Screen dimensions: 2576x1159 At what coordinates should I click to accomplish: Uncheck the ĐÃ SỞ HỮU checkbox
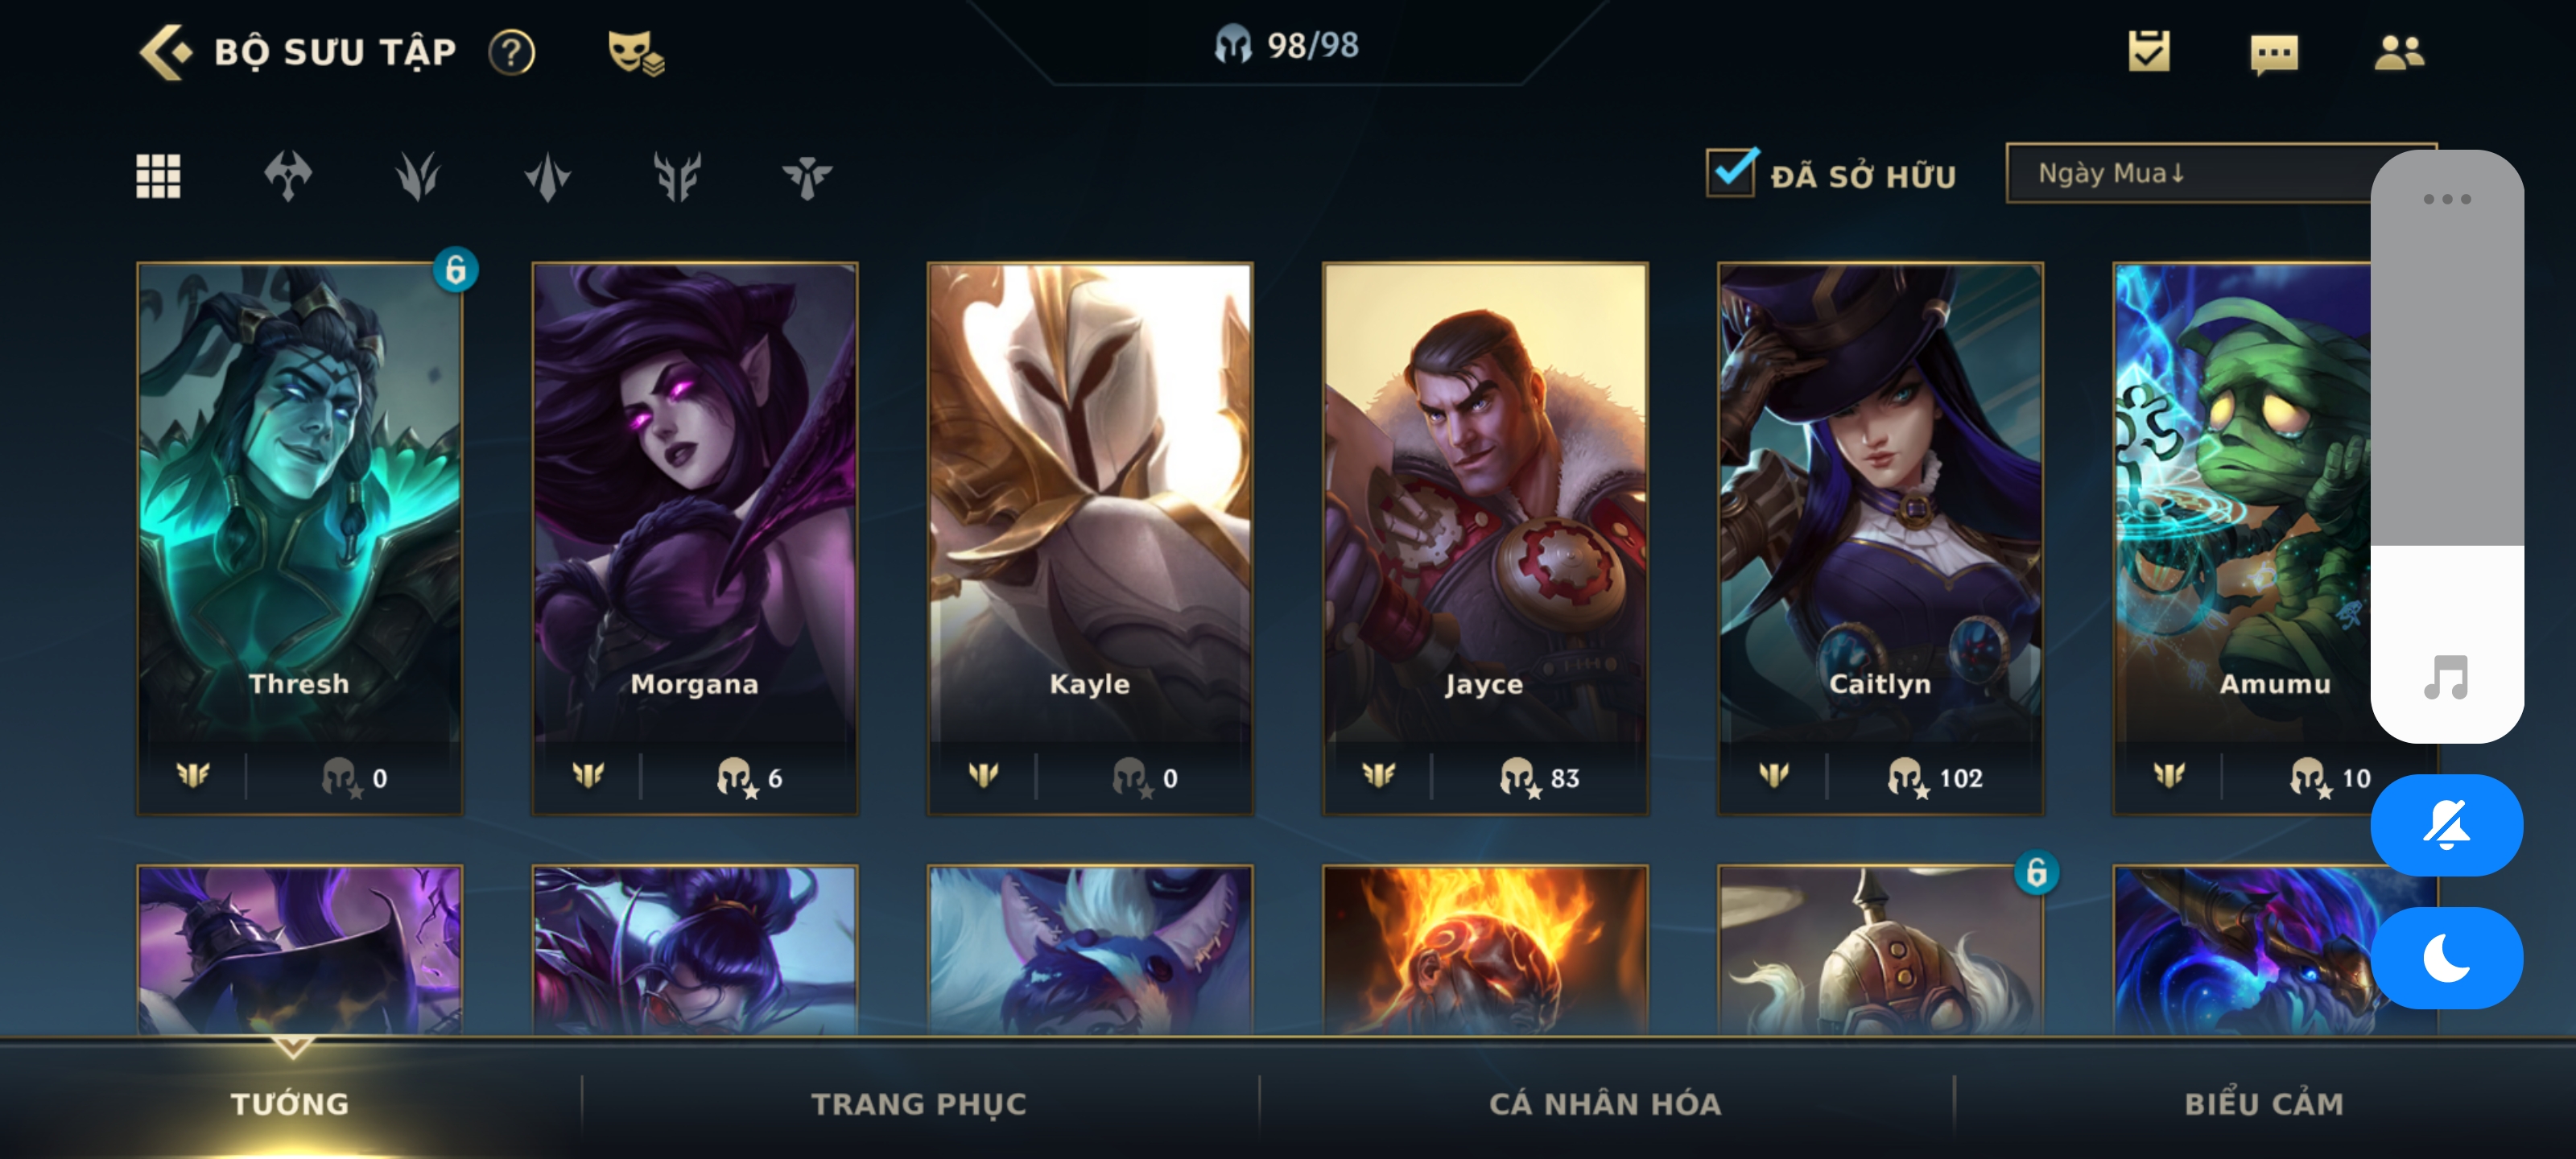(x=1731, y=173)
